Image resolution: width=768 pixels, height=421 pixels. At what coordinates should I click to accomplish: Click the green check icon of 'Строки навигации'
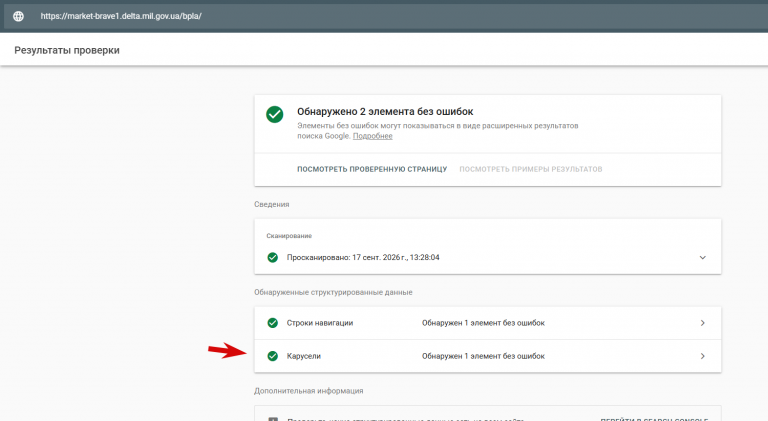(x=272, y=323)
